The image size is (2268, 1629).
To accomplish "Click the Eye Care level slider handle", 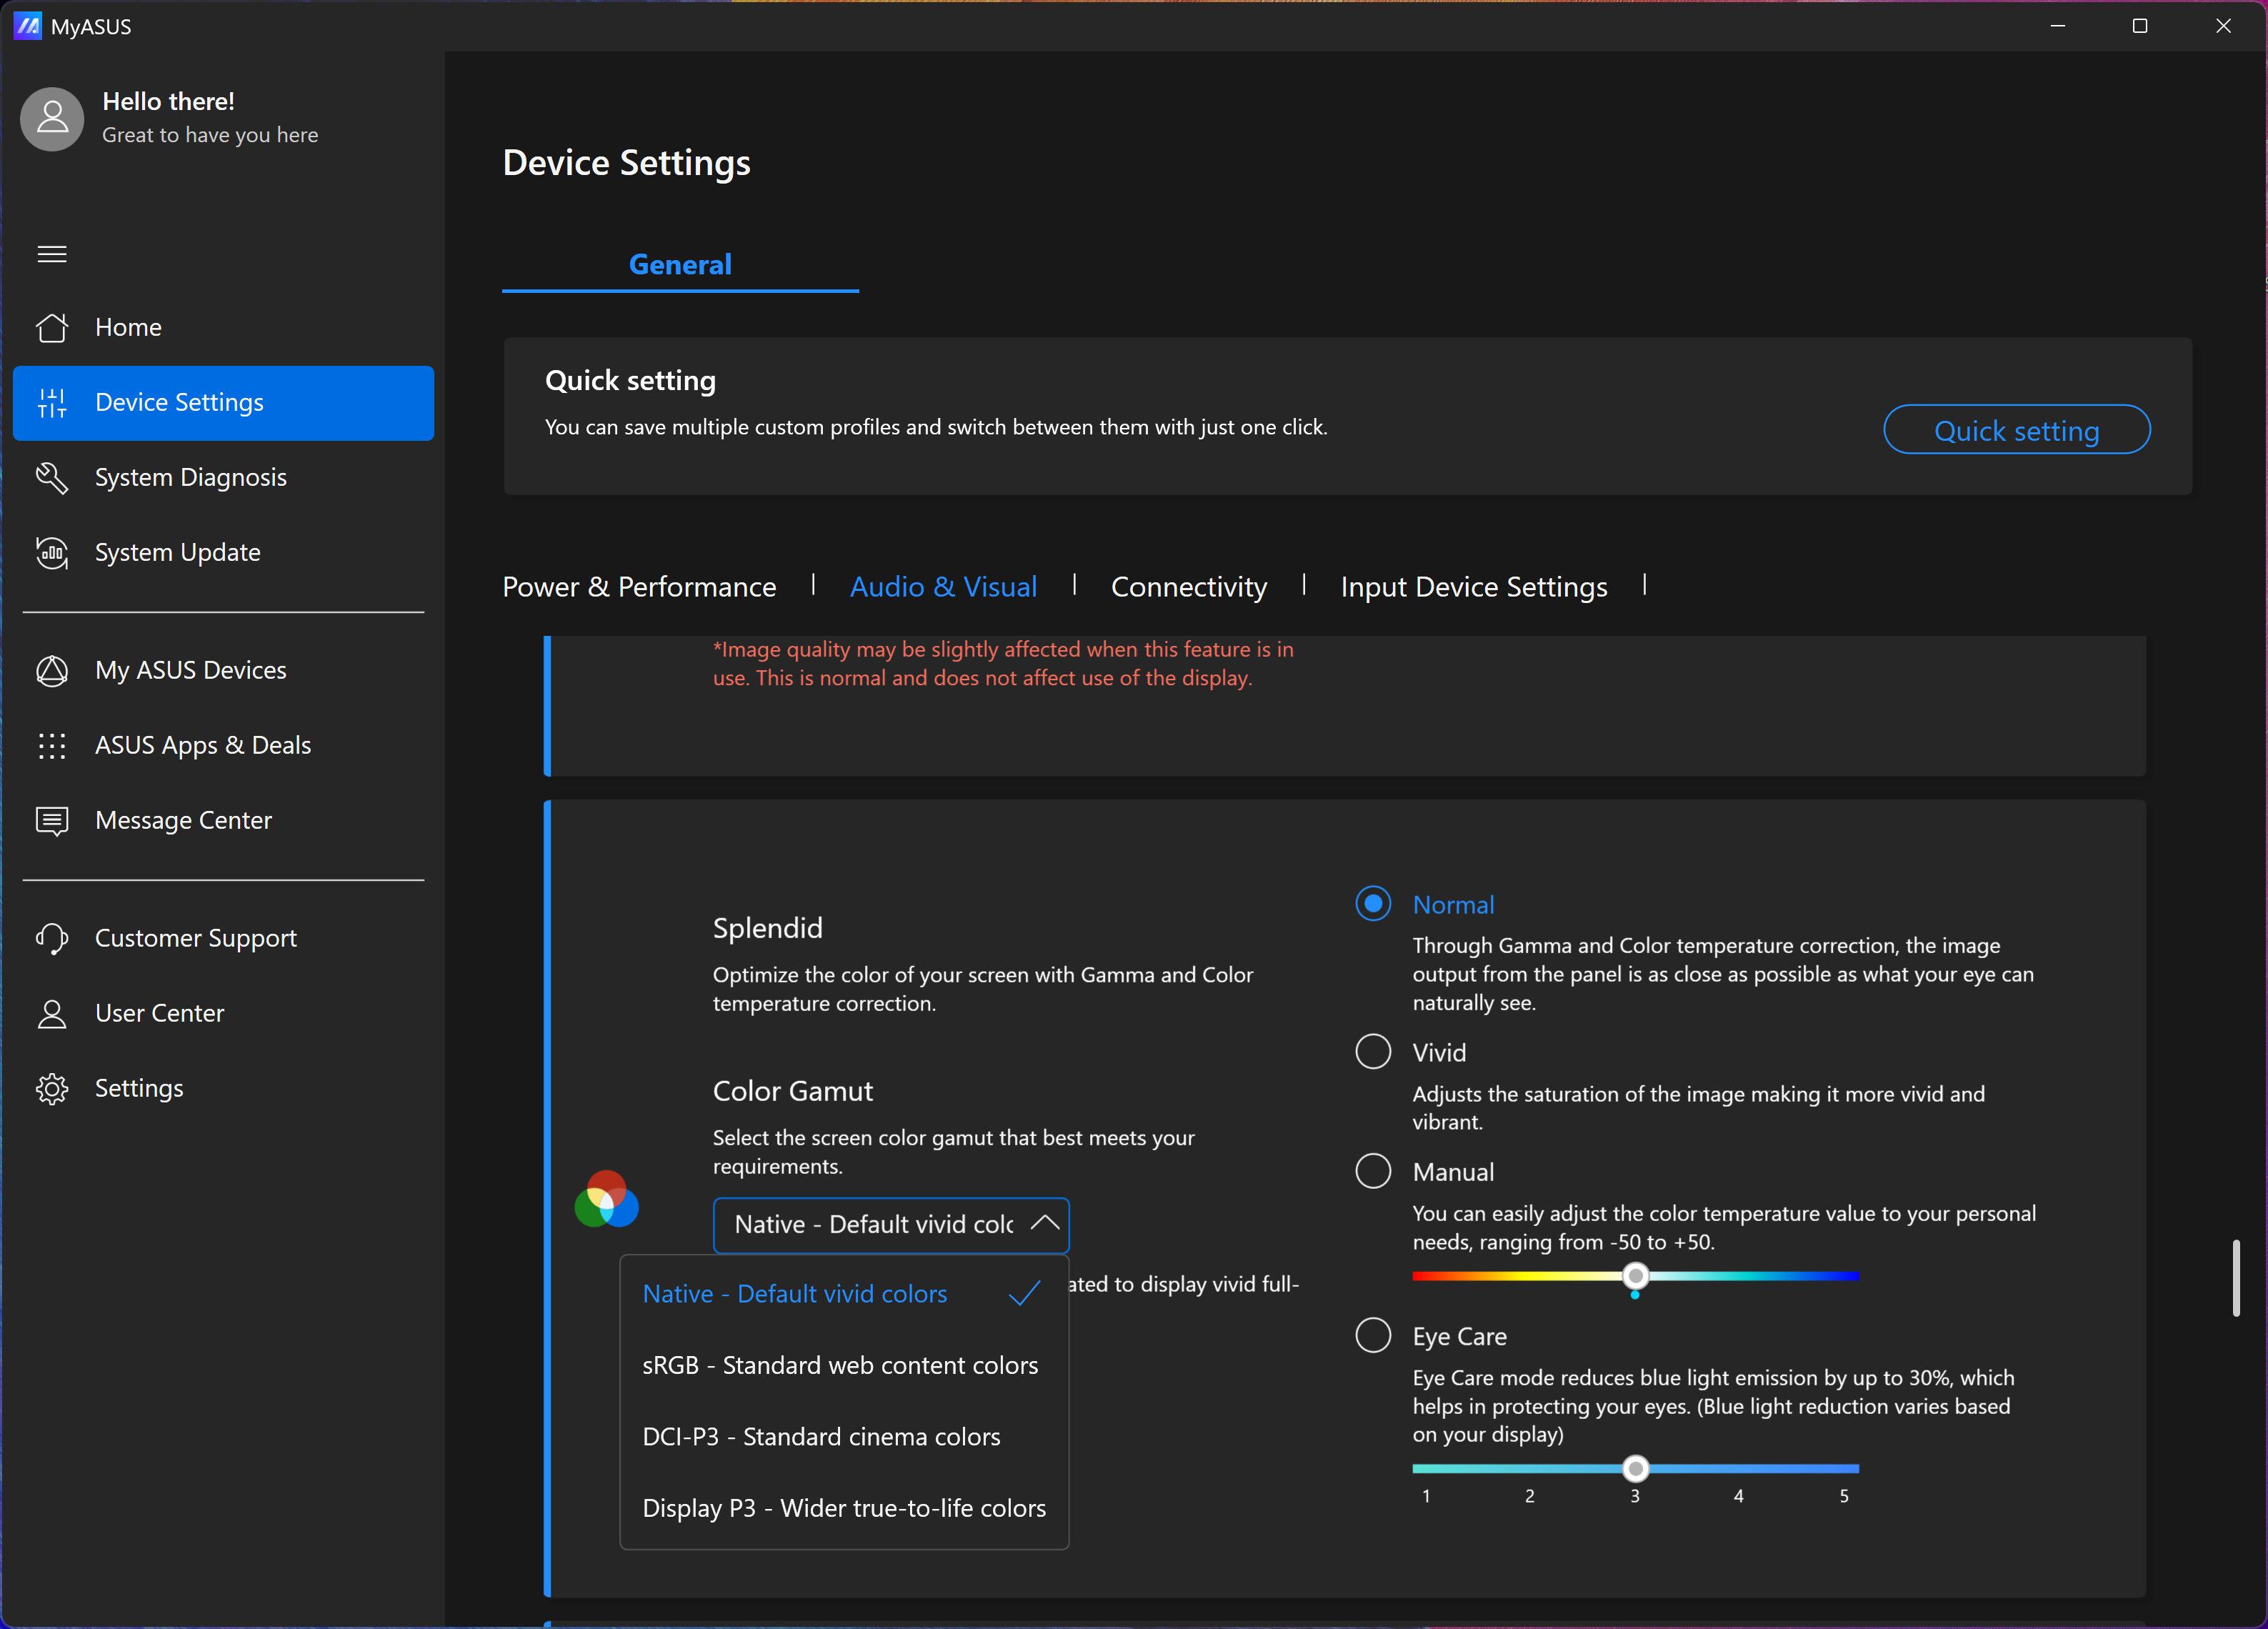I will (x=1635, y=1468).
